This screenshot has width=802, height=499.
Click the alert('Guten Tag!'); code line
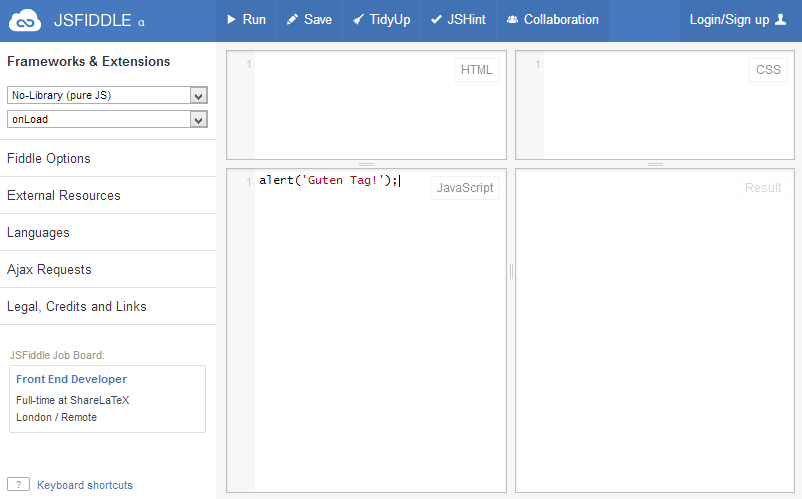(329, 180)
